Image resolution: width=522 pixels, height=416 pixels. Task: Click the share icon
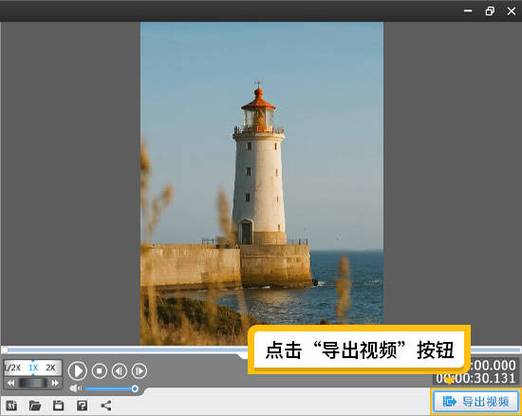pyautogui.click(x=106, y=405)
